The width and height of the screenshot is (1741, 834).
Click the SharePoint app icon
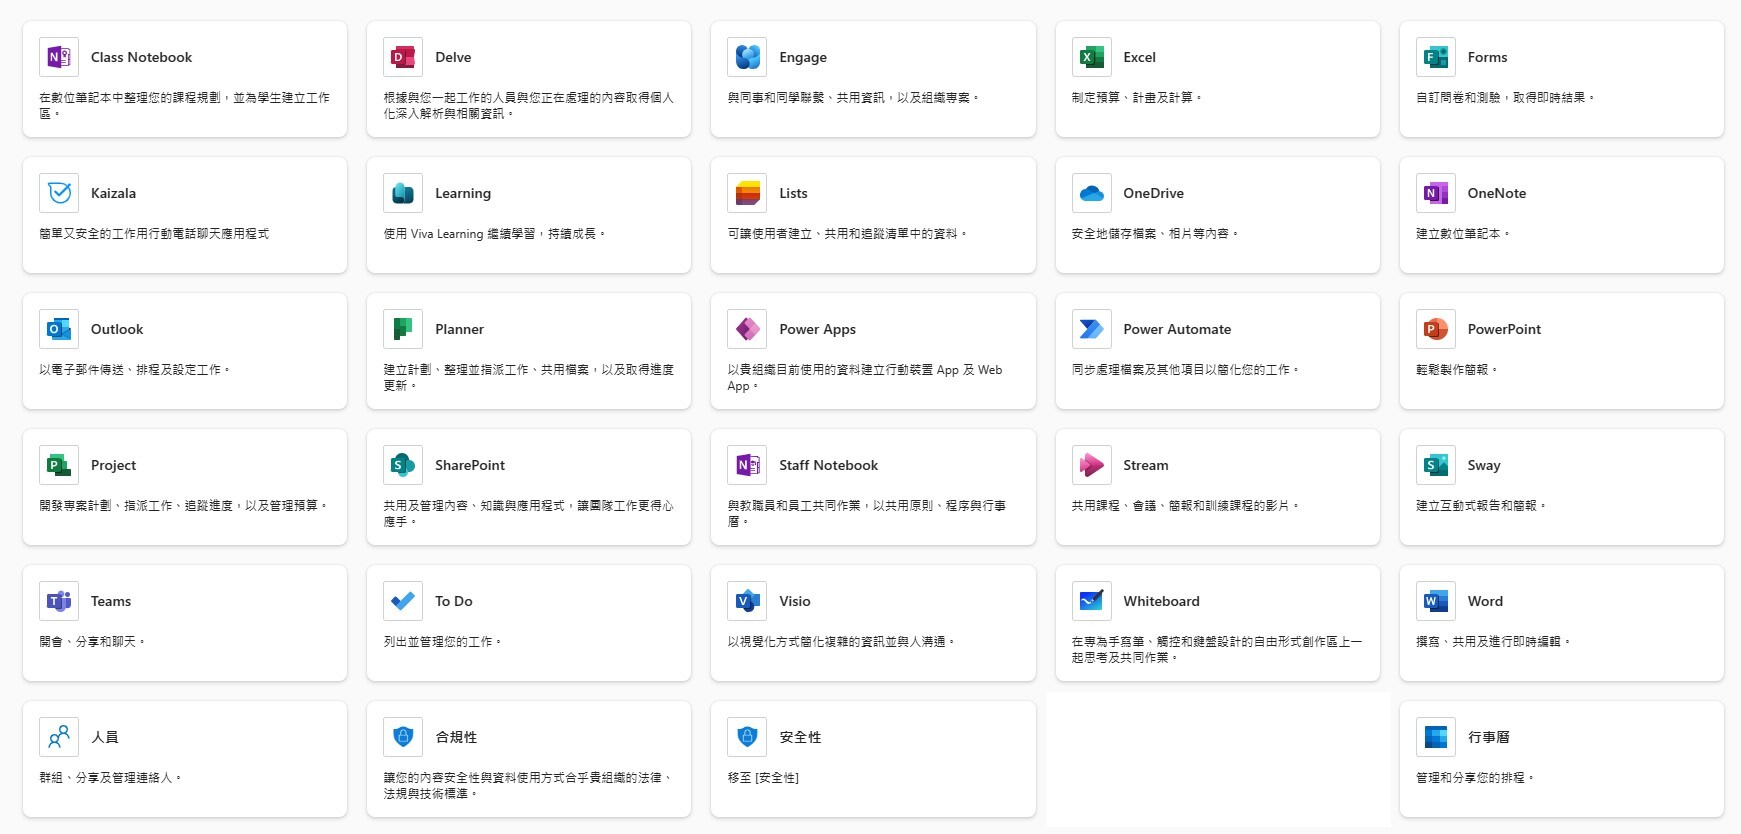[403, 465]
